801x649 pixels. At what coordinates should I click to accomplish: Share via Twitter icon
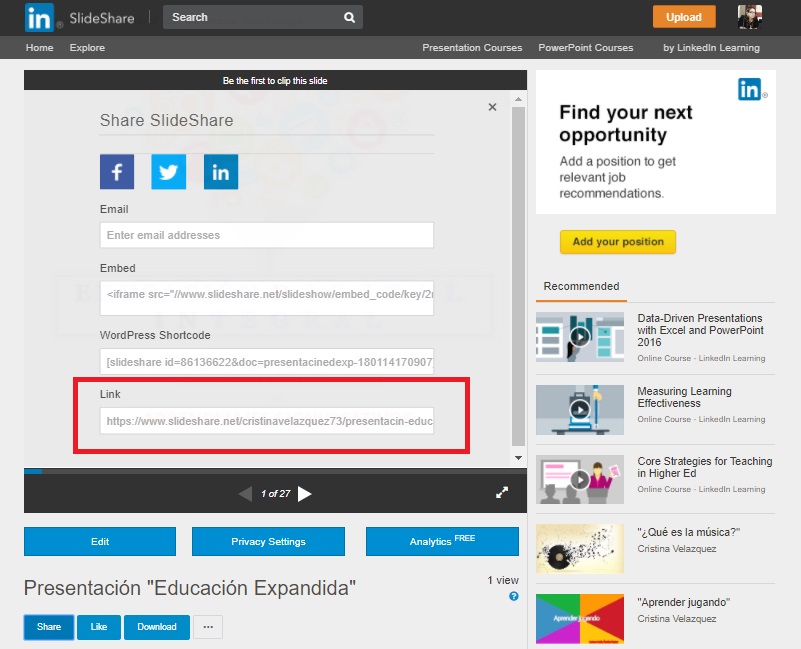[169, 172]
